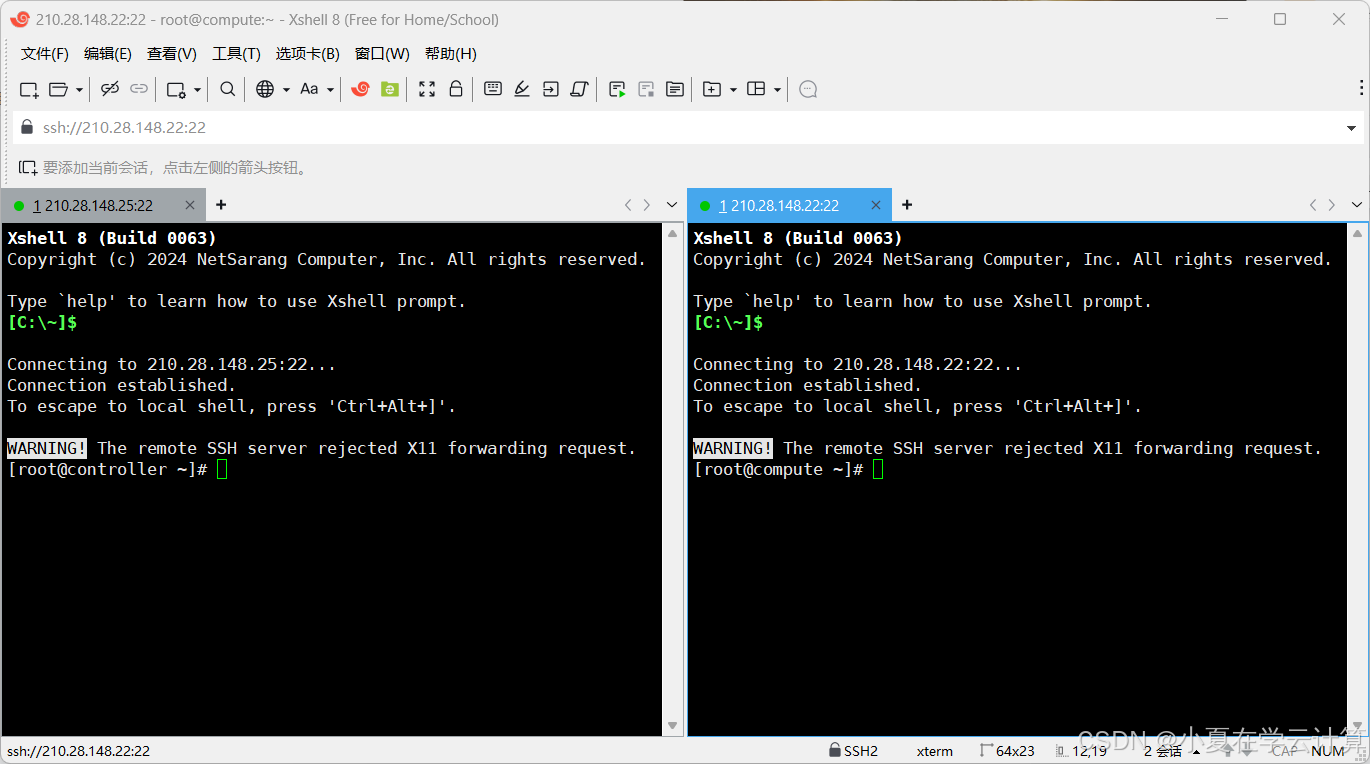The image size is (1370, 764).
Task: Open the 窗口(W) menu
Action: click(383, 54)
